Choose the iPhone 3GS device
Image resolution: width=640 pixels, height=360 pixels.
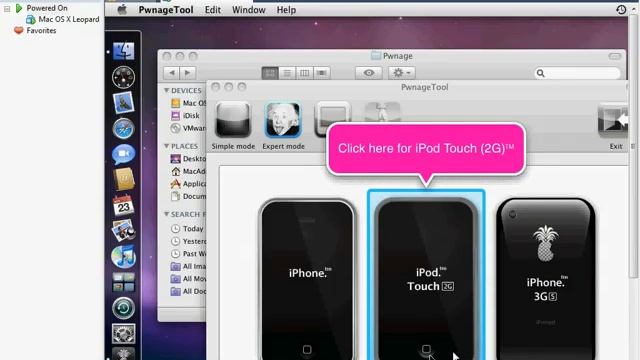click(x=545, y=279)
